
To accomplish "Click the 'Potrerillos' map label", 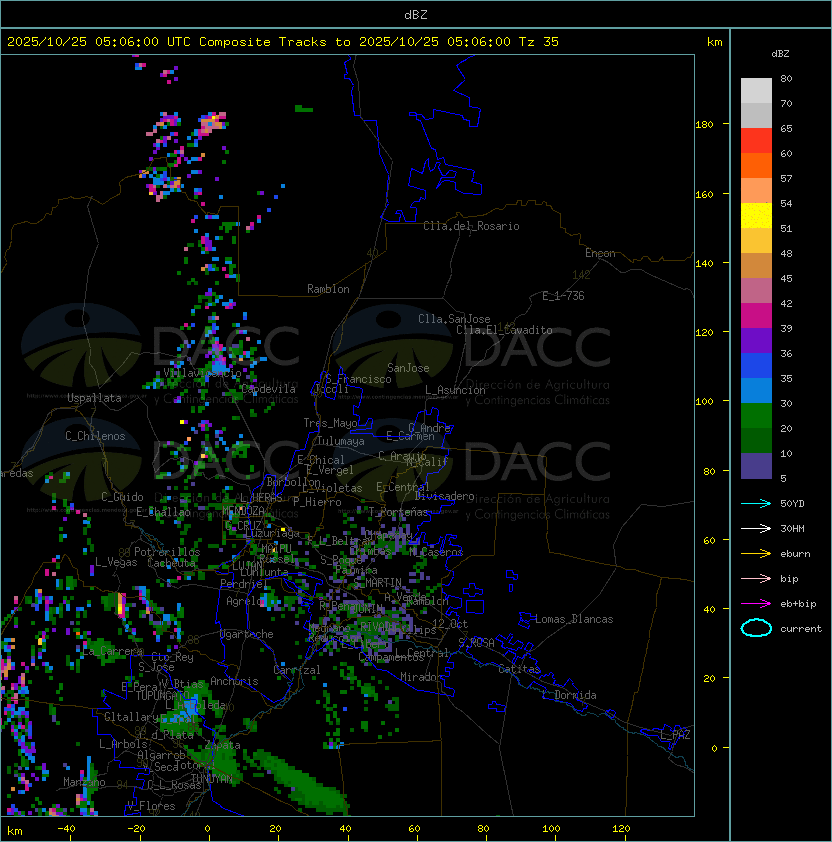I will coord(167,552).
